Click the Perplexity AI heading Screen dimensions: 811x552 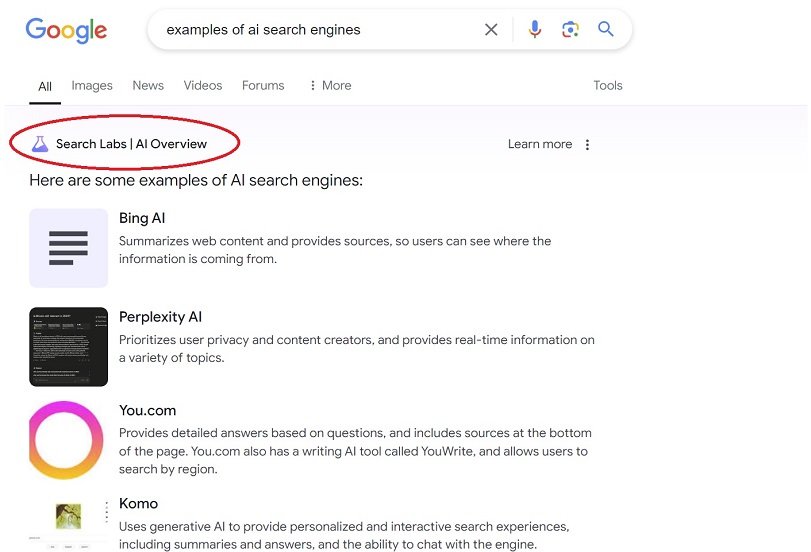[x=160, y=317]
